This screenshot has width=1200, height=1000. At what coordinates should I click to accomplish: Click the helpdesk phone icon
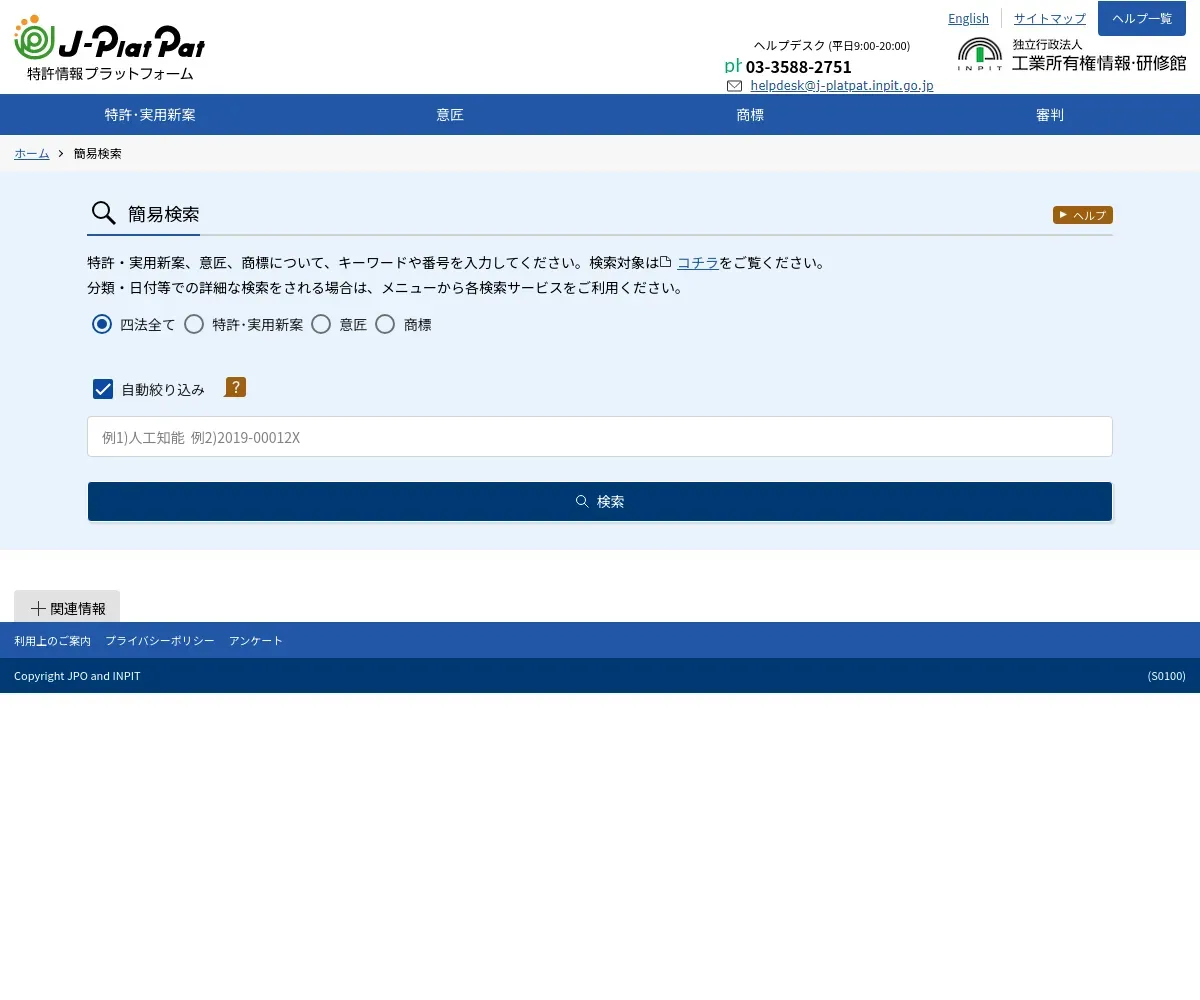click(x=733, y=66)
